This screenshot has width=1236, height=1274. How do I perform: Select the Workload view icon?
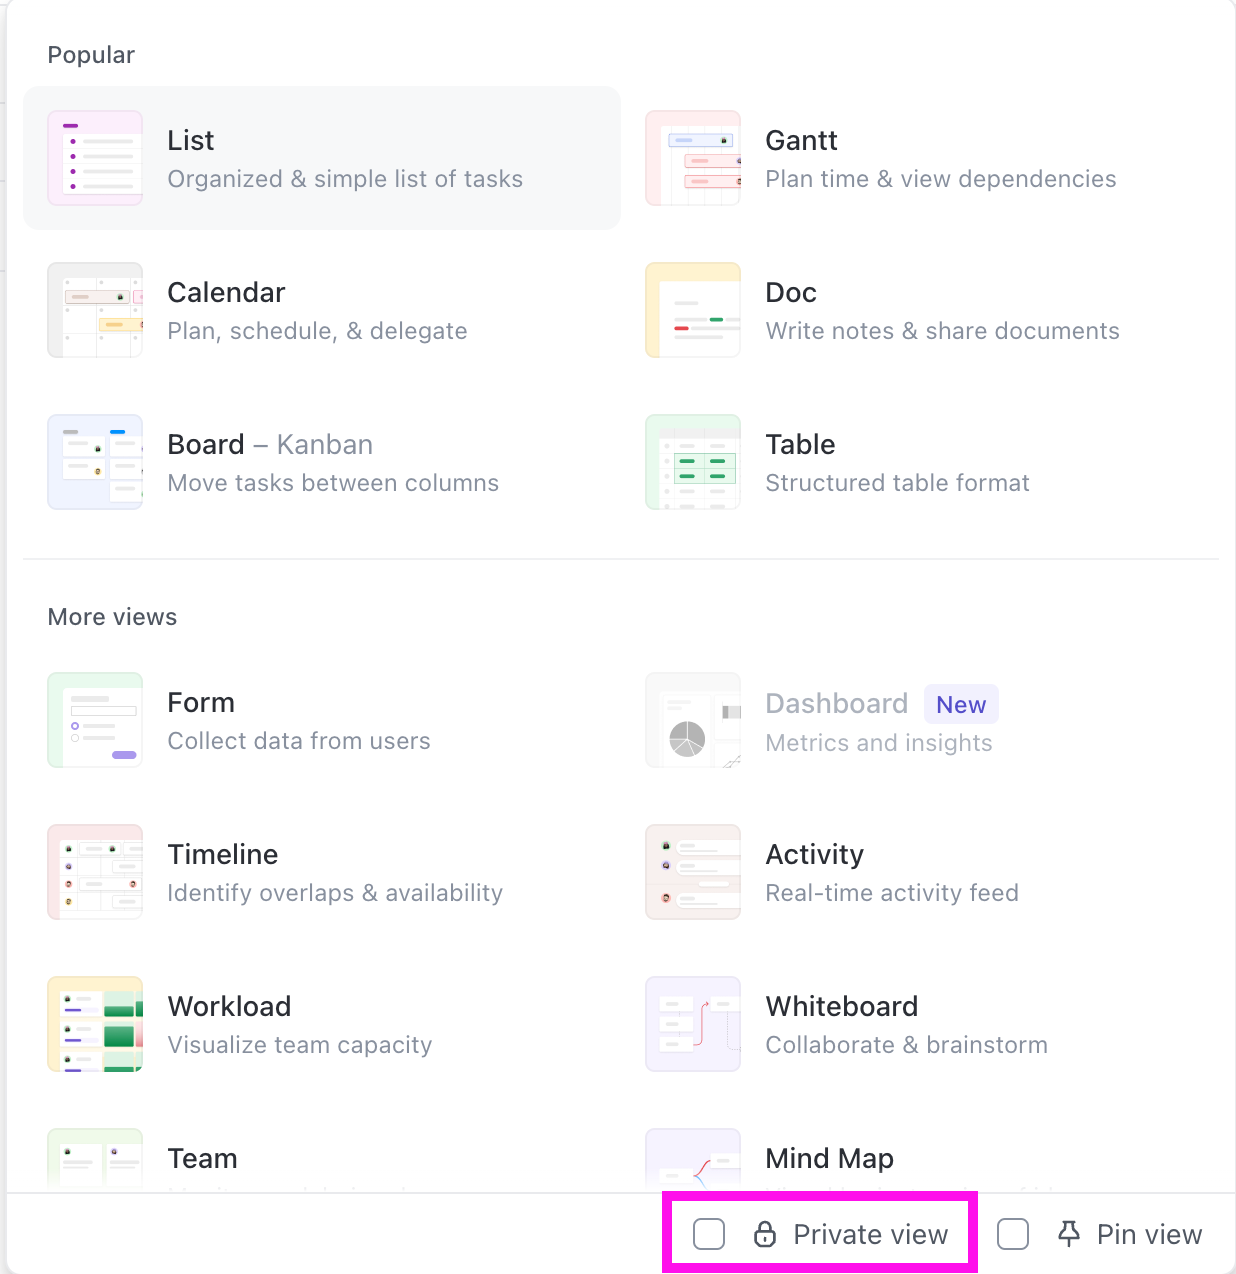95,1024
